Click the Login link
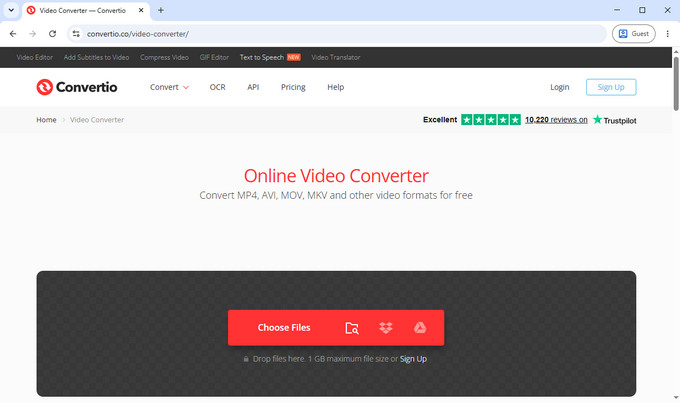 (x=559, y=87)
